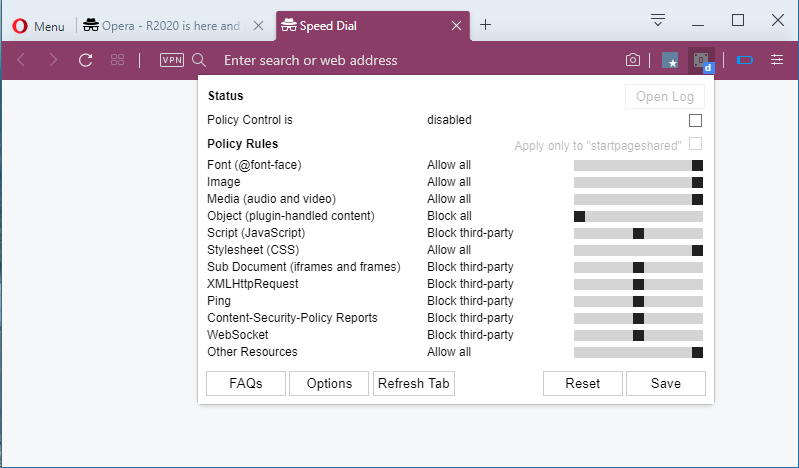This screenshot has height=468, width=799.
Task: Click the search or web address field
Action: point(400,60)
